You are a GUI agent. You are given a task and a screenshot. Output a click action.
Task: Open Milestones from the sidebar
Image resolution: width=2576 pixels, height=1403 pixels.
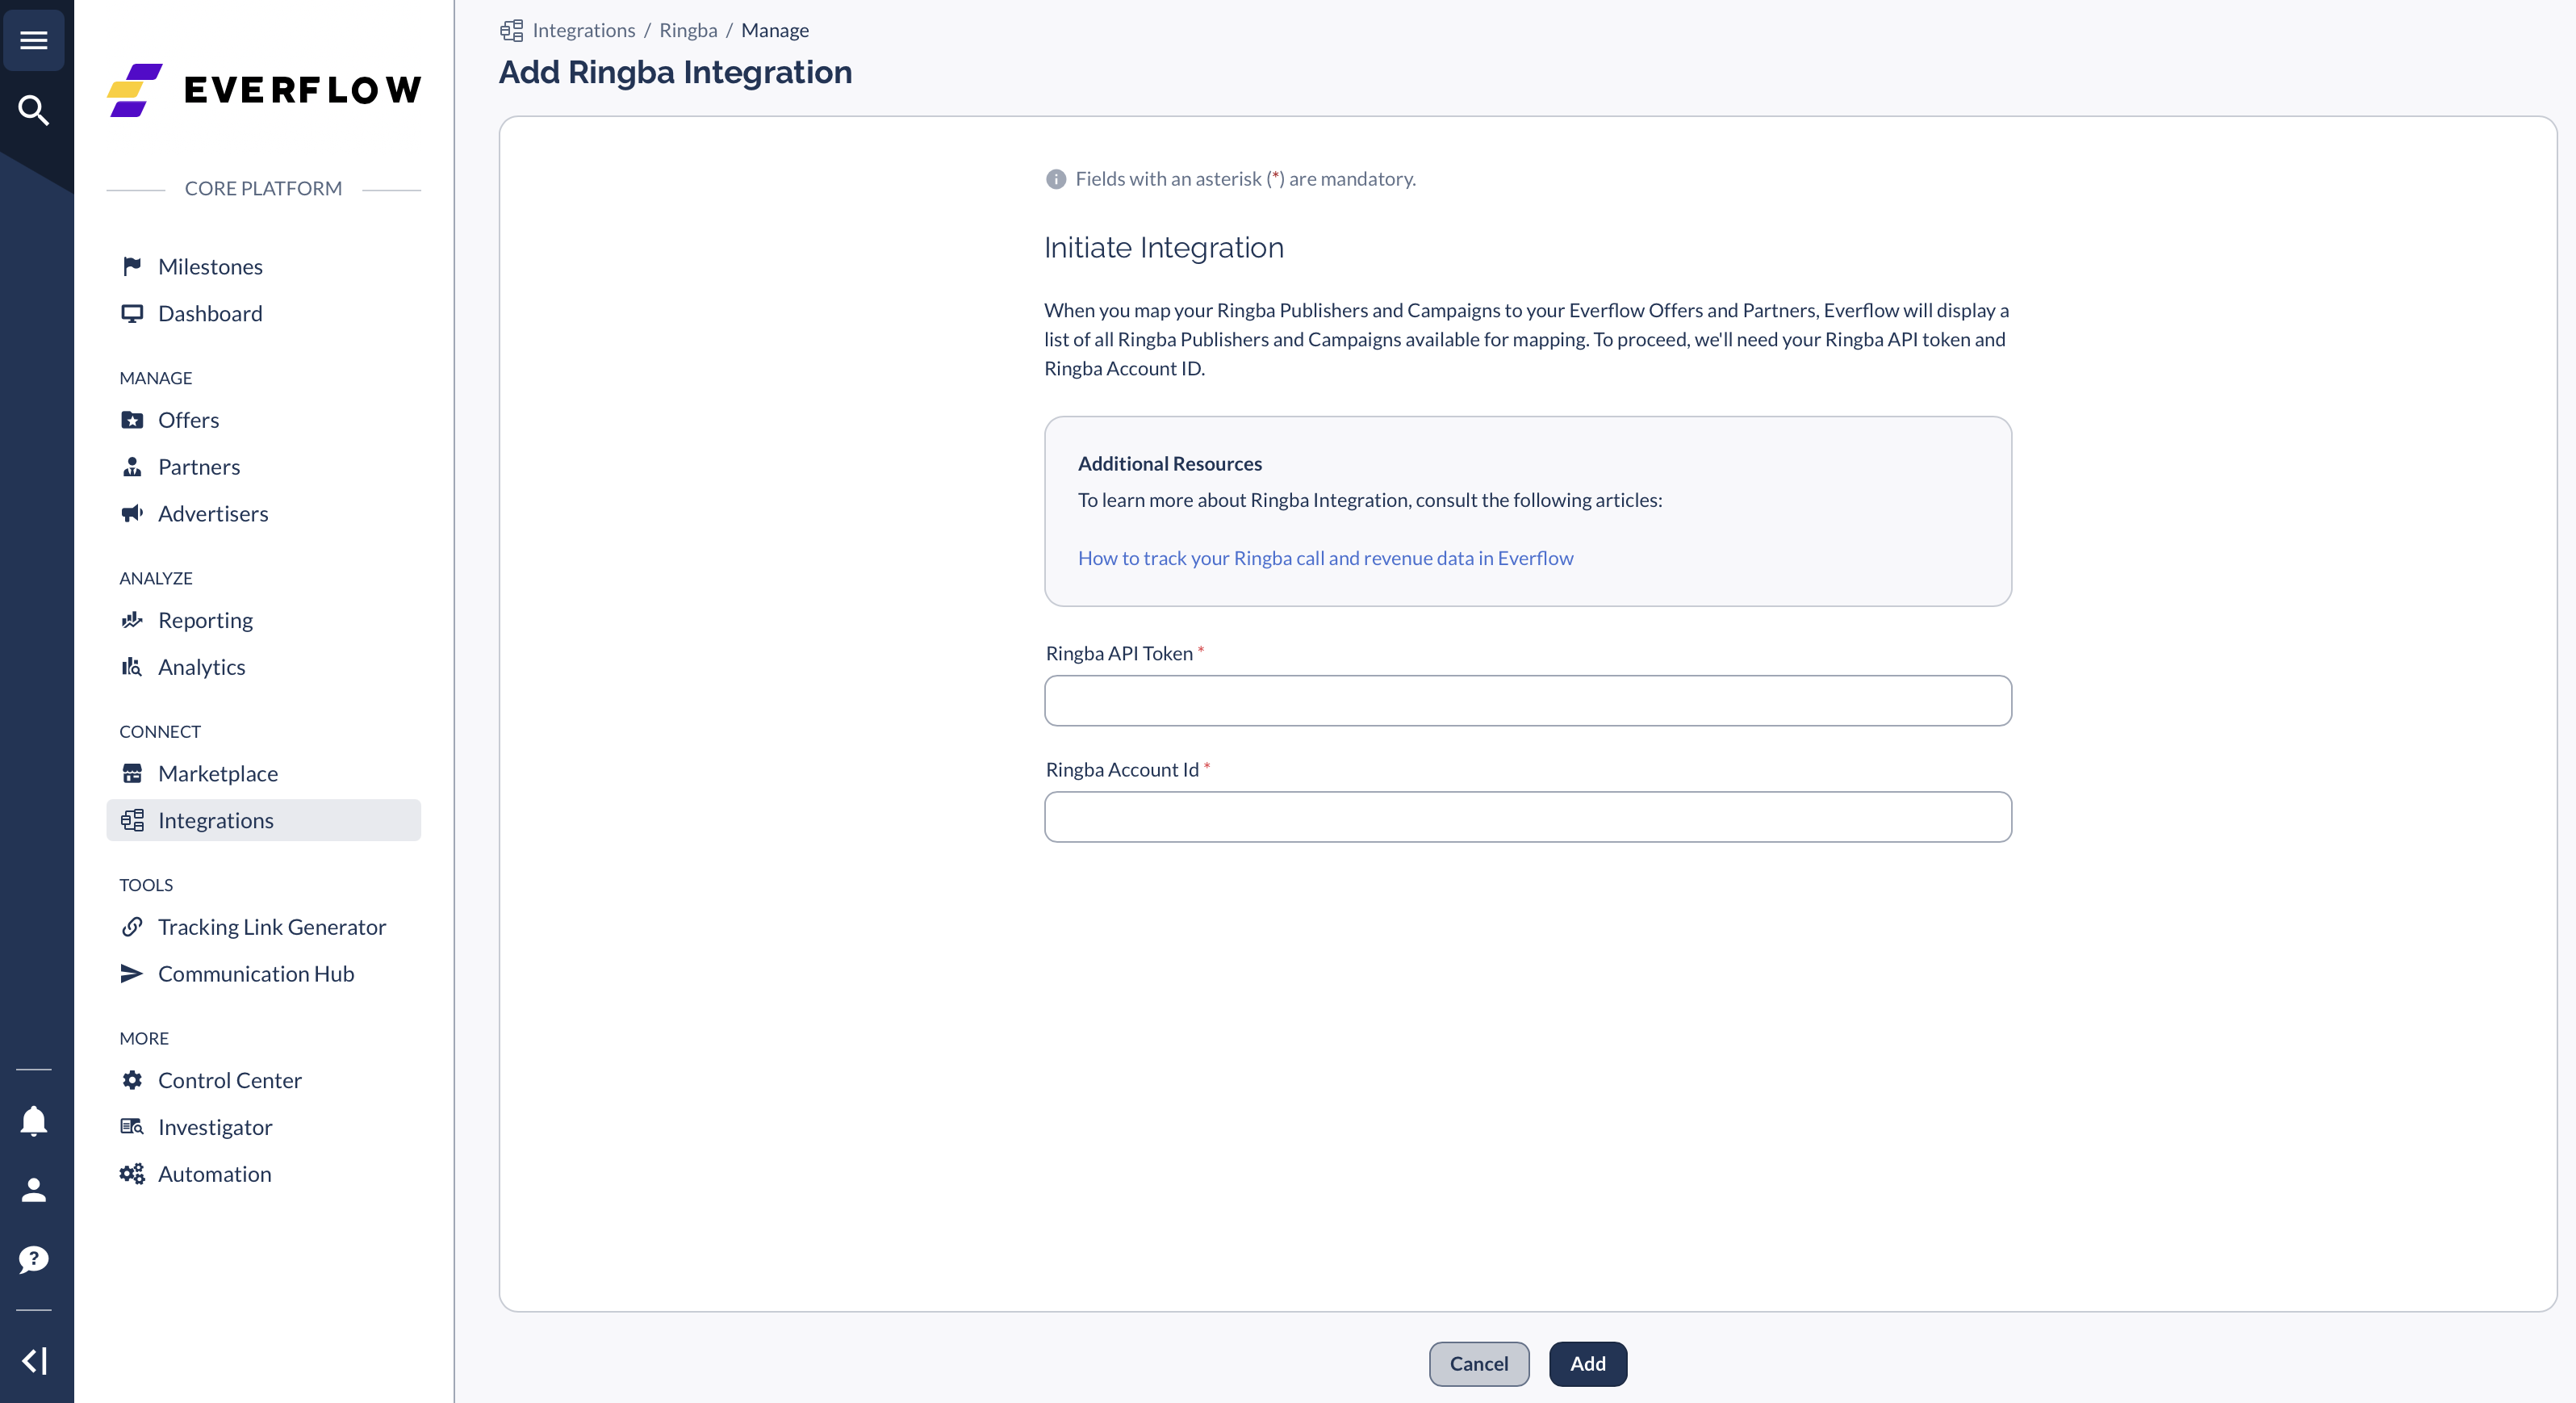point(210,266)
